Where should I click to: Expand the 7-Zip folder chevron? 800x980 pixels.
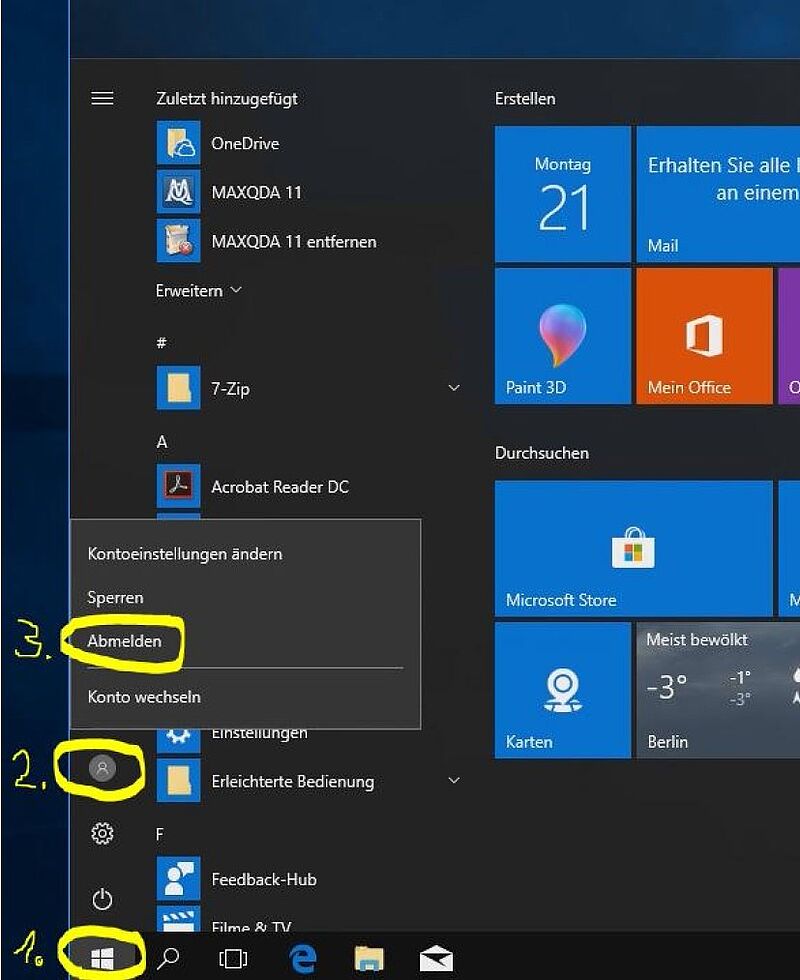(454, 388)
